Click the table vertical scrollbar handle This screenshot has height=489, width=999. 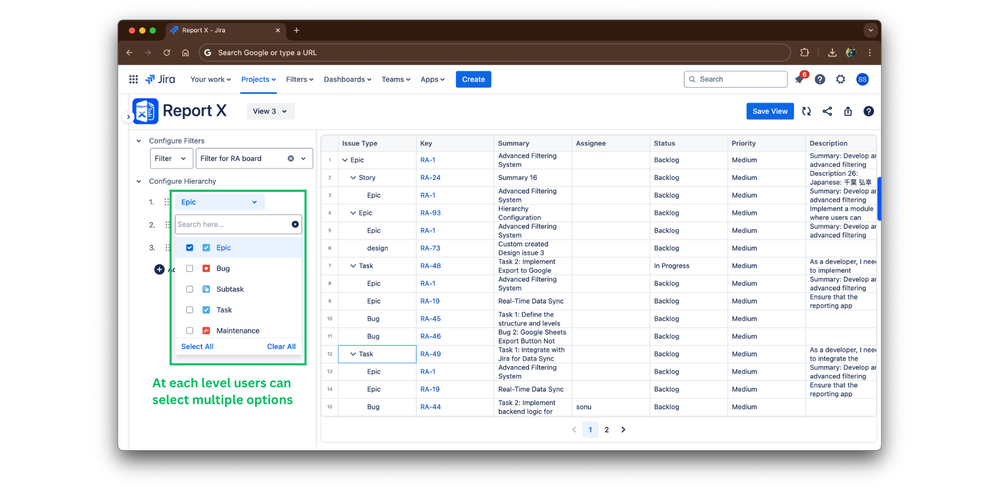coord(879,199)
